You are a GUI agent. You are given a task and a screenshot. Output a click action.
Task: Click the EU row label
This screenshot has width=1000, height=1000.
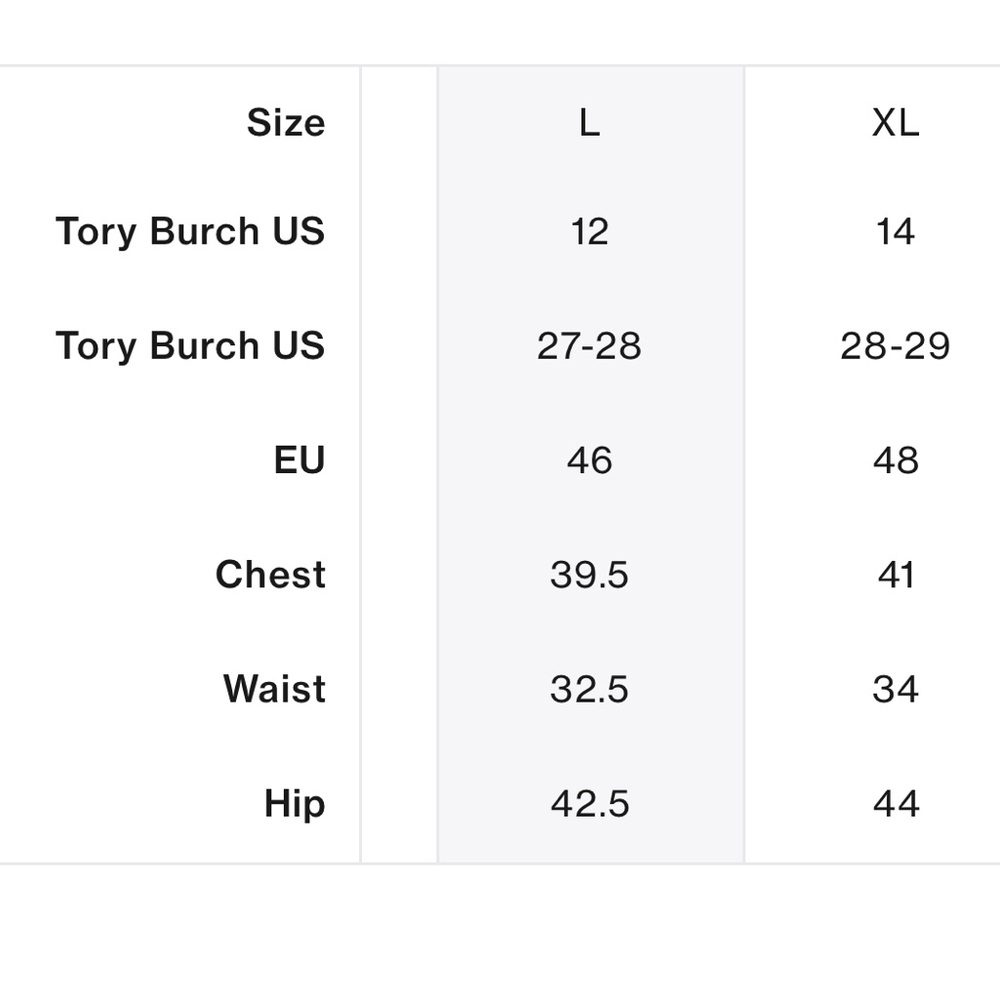(x=299, y=460)
